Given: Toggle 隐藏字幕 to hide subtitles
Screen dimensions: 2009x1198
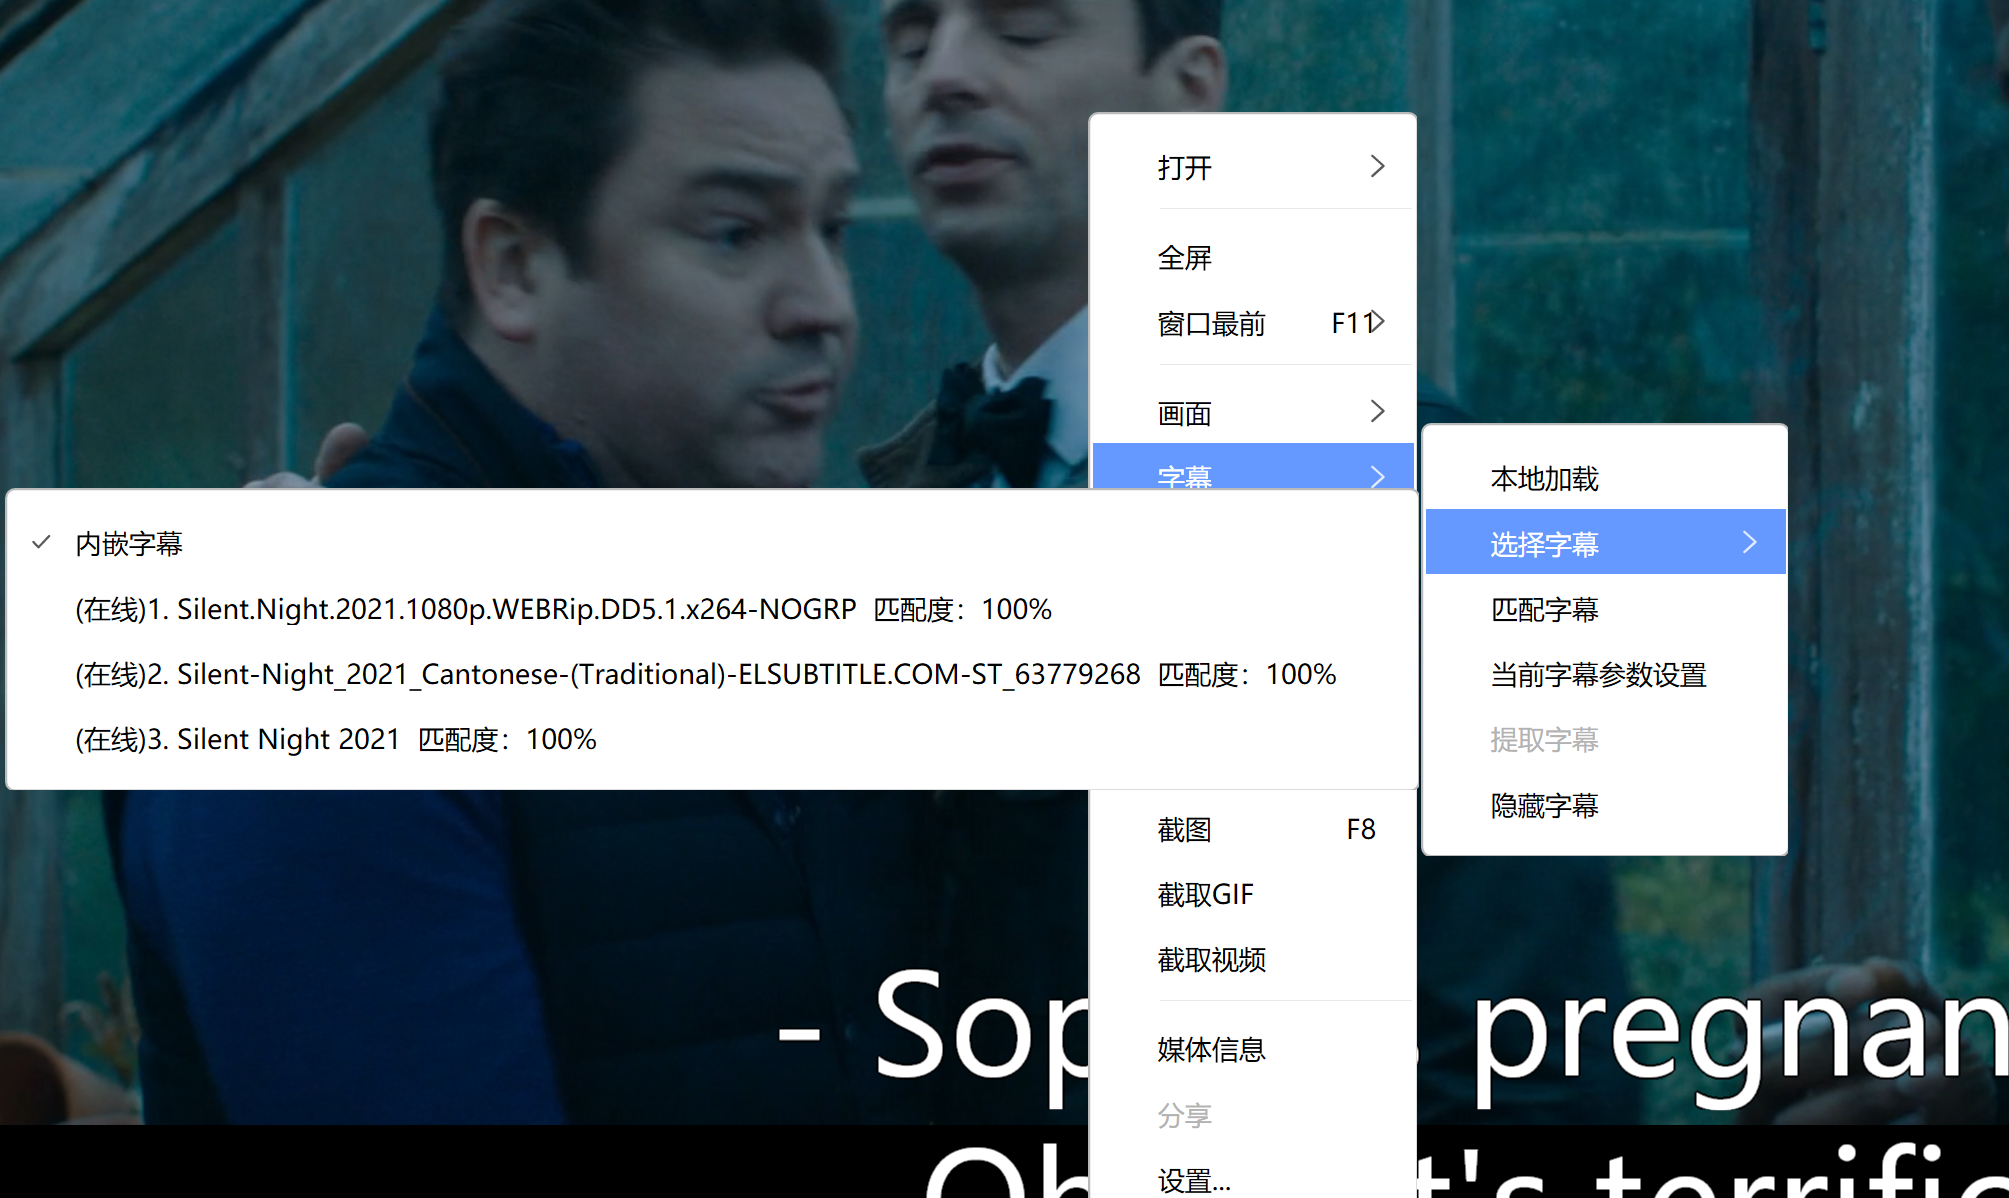Looking at the screenshot, I should coord(1544,805).
